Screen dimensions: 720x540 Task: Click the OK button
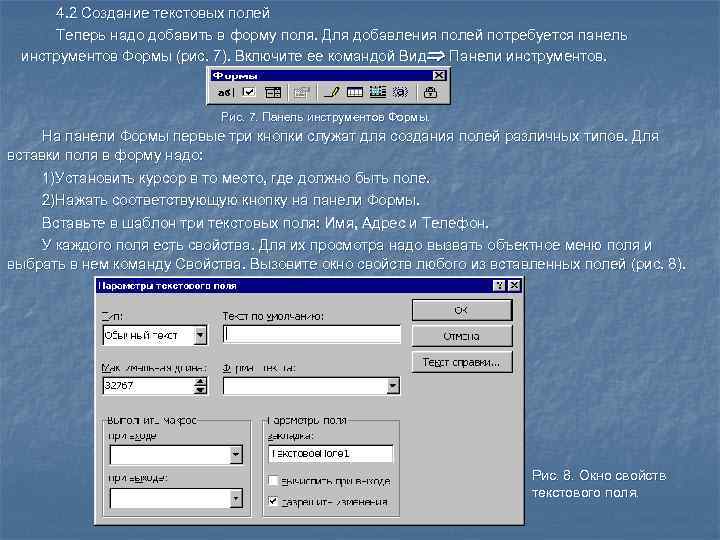pos(461,310)
